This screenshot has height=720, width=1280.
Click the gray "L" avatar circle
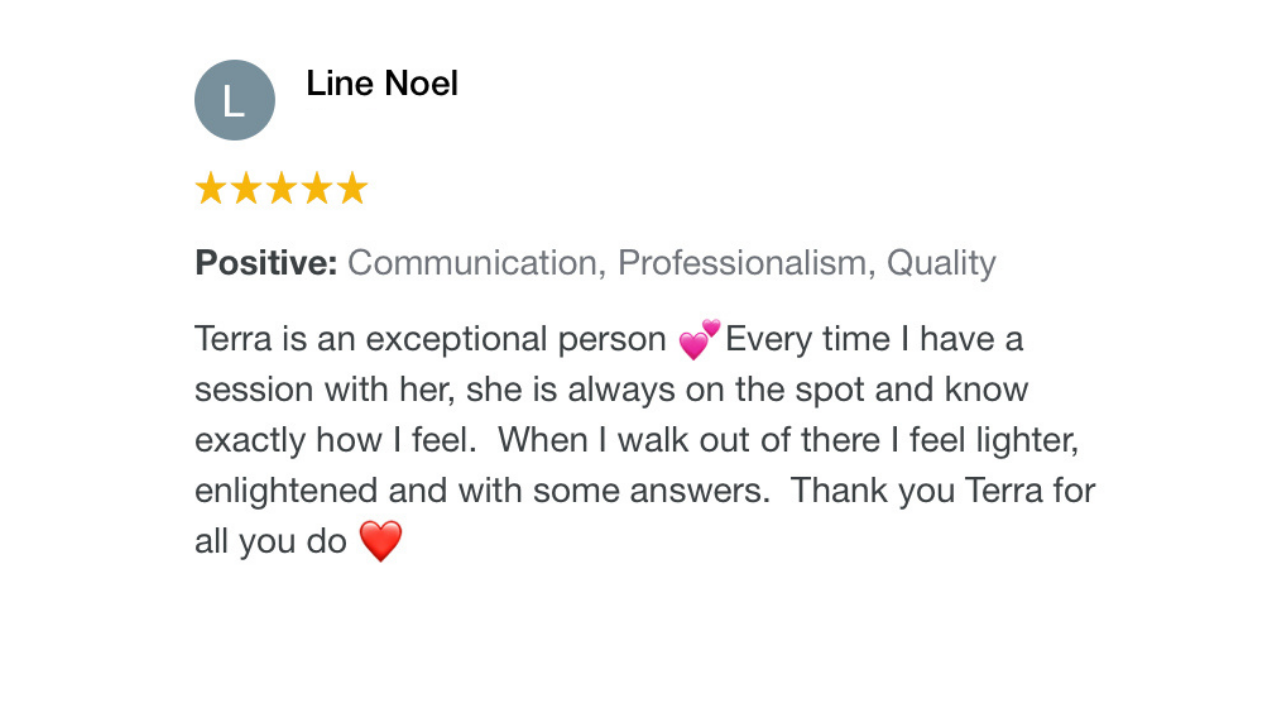tap(234, 100)
